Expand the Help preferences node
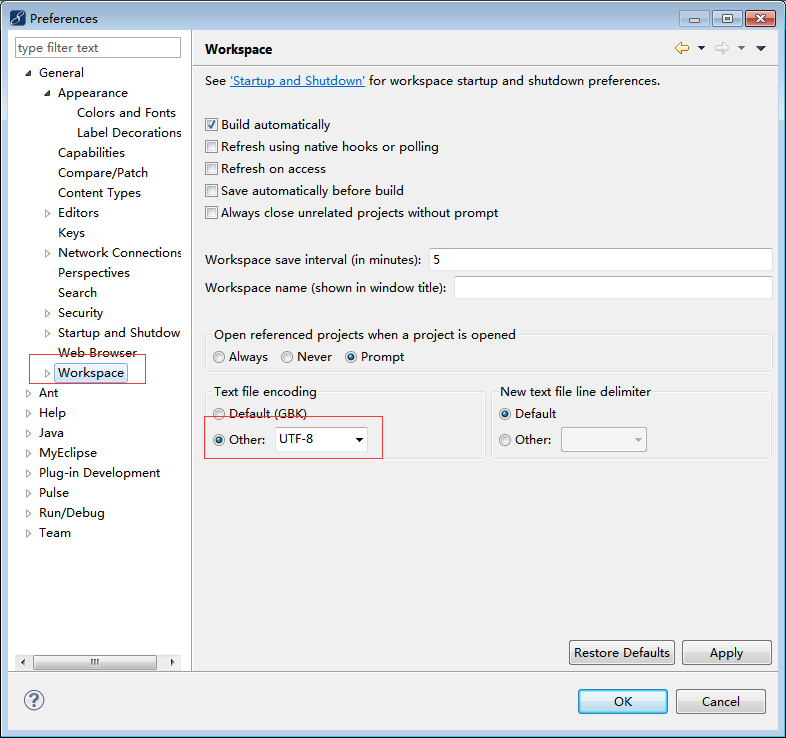Image resolution: width=786 pixels, height=738 pixels. coord(29,414)
